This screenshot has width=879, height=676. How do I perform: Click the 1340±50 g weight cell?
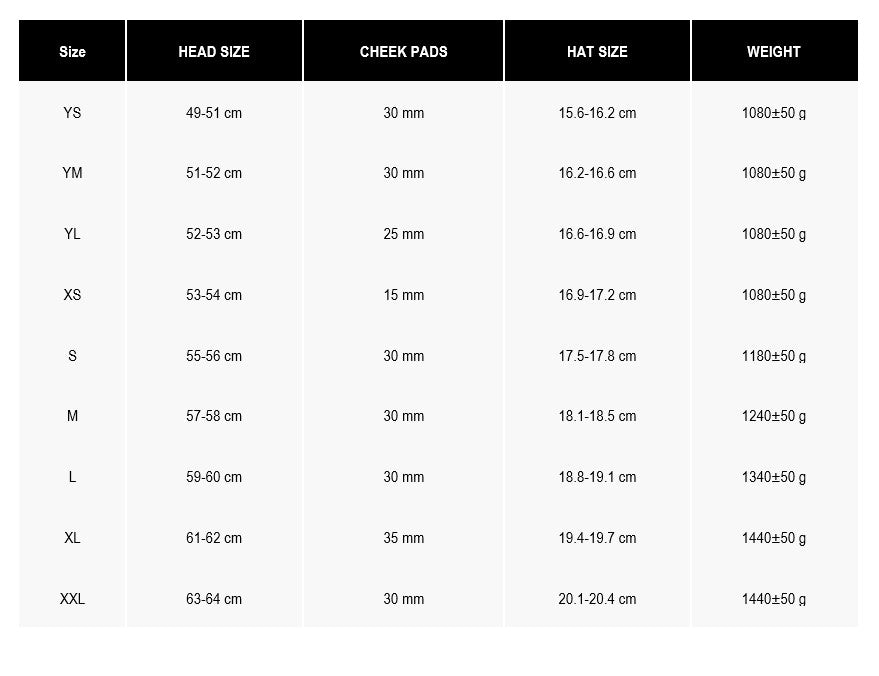pos(774,477)
